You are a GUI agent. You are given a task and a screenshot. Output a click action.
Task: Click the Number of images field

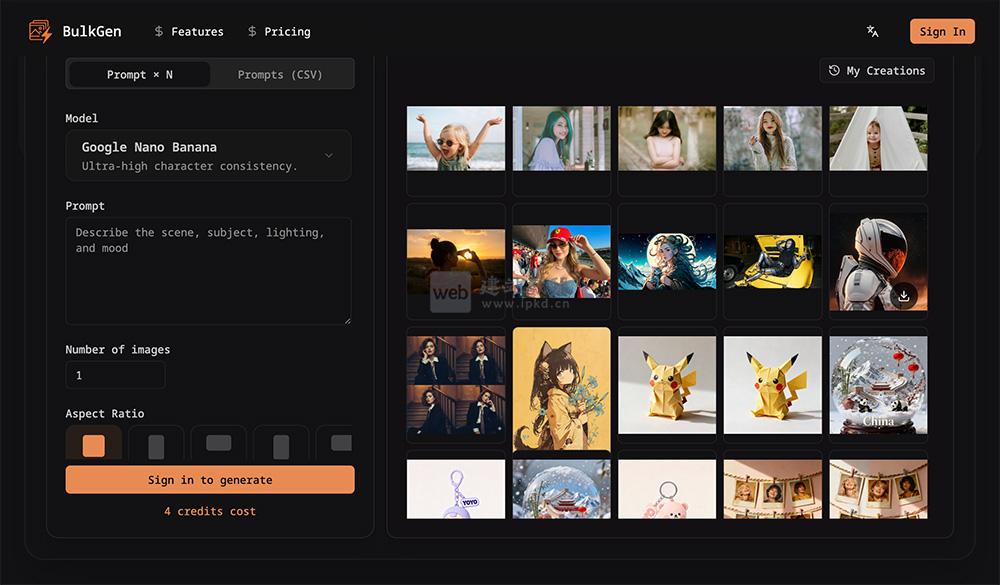pos(115,376)
